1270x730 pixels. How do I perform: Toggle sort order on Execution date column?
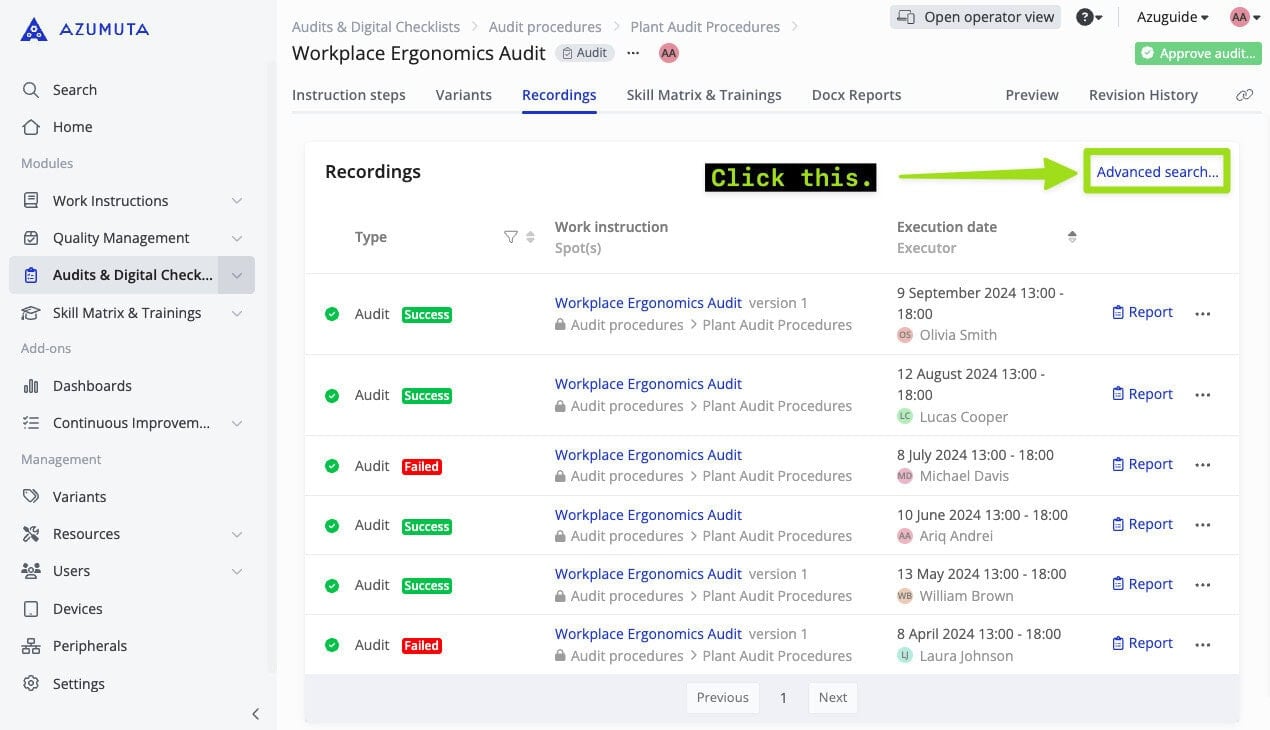tap(1072, 236)
